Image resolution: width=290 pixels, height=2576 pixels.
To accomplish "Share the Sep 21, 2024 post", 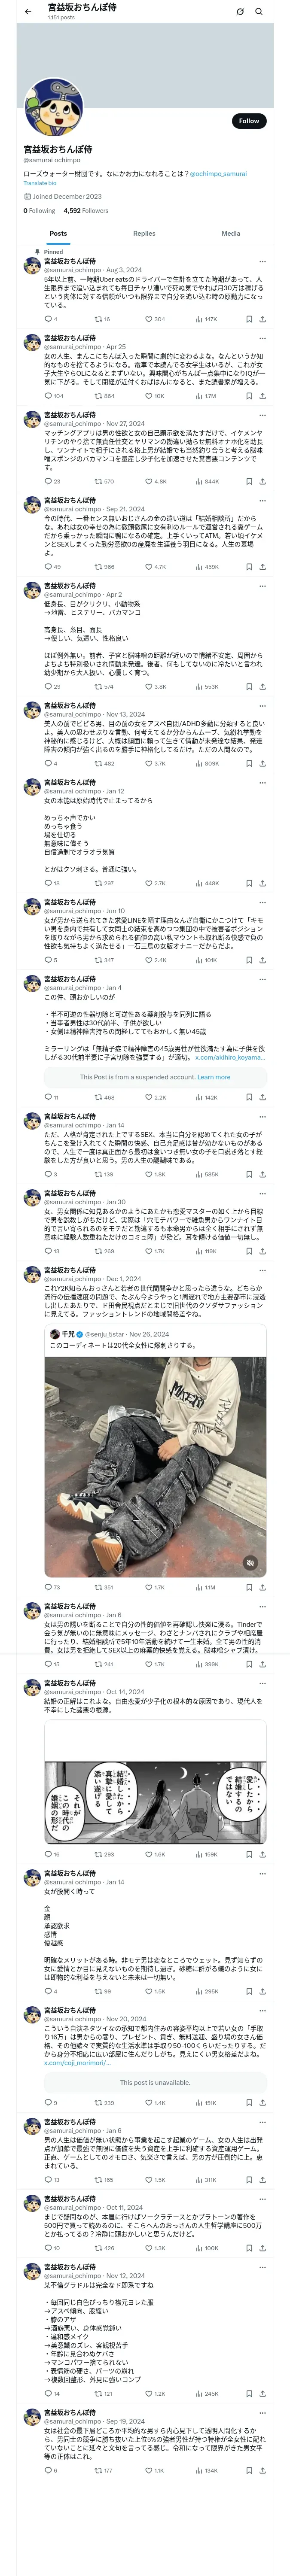I will point(263,567).
